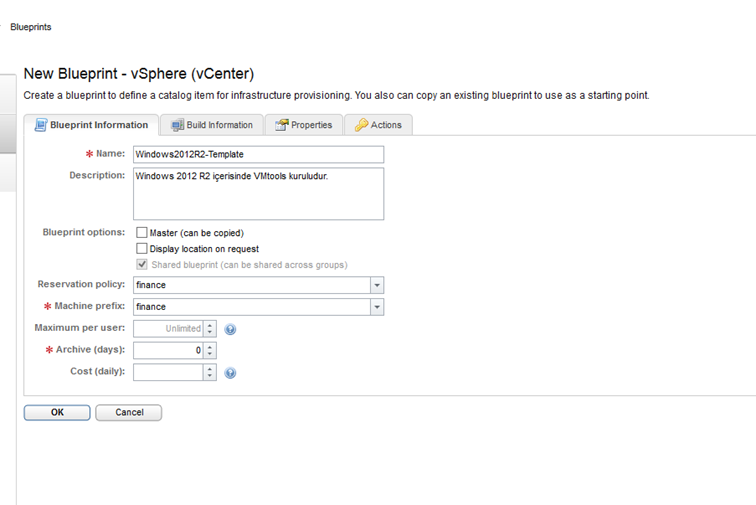Switch to the Build Information tab
The width and height of the screenshot is (756, 505).
pos(212,125)
